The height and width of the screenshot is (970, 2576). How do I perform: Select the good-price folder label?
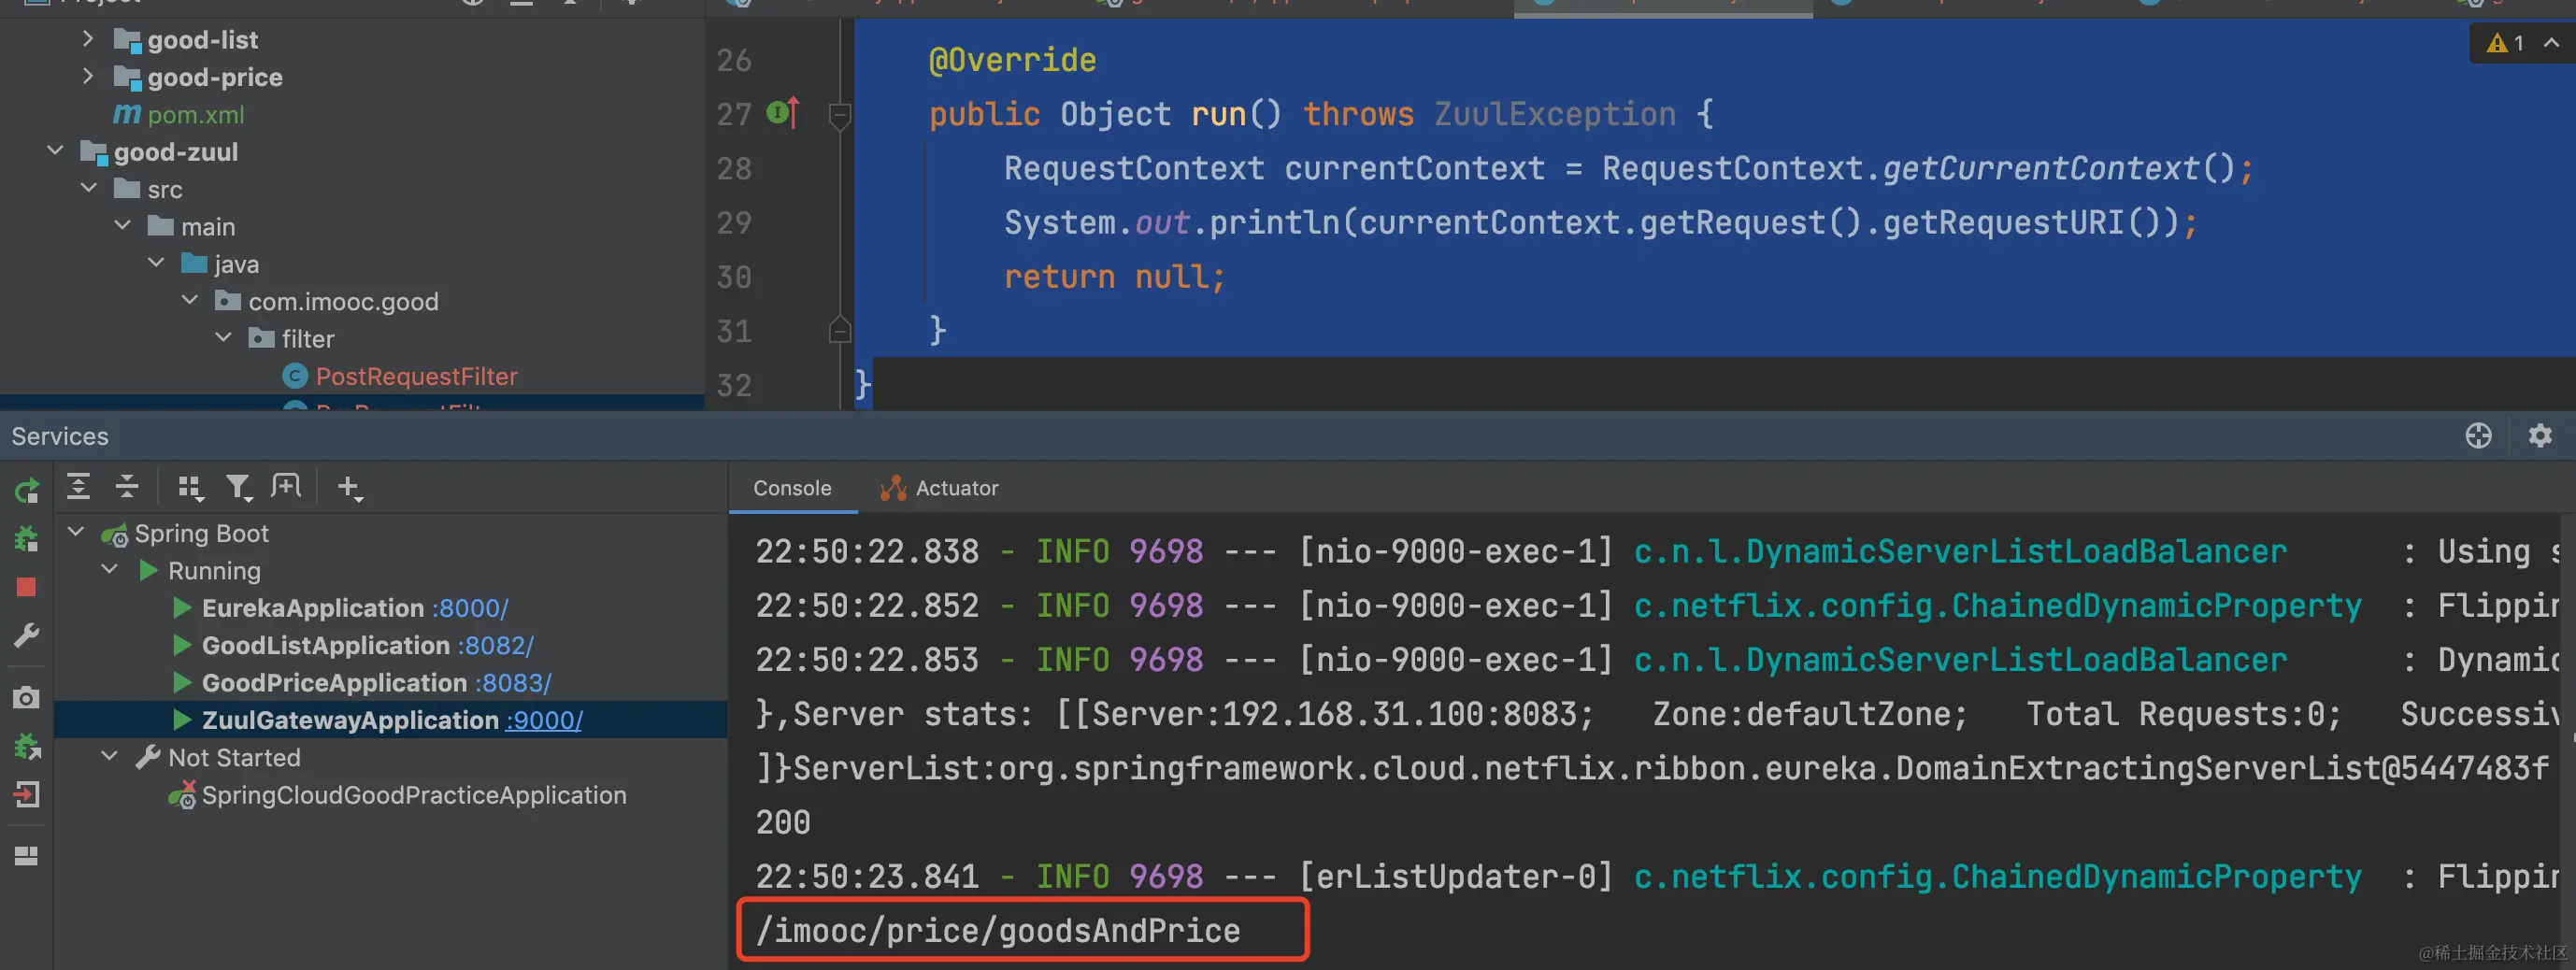click(215, 77)
